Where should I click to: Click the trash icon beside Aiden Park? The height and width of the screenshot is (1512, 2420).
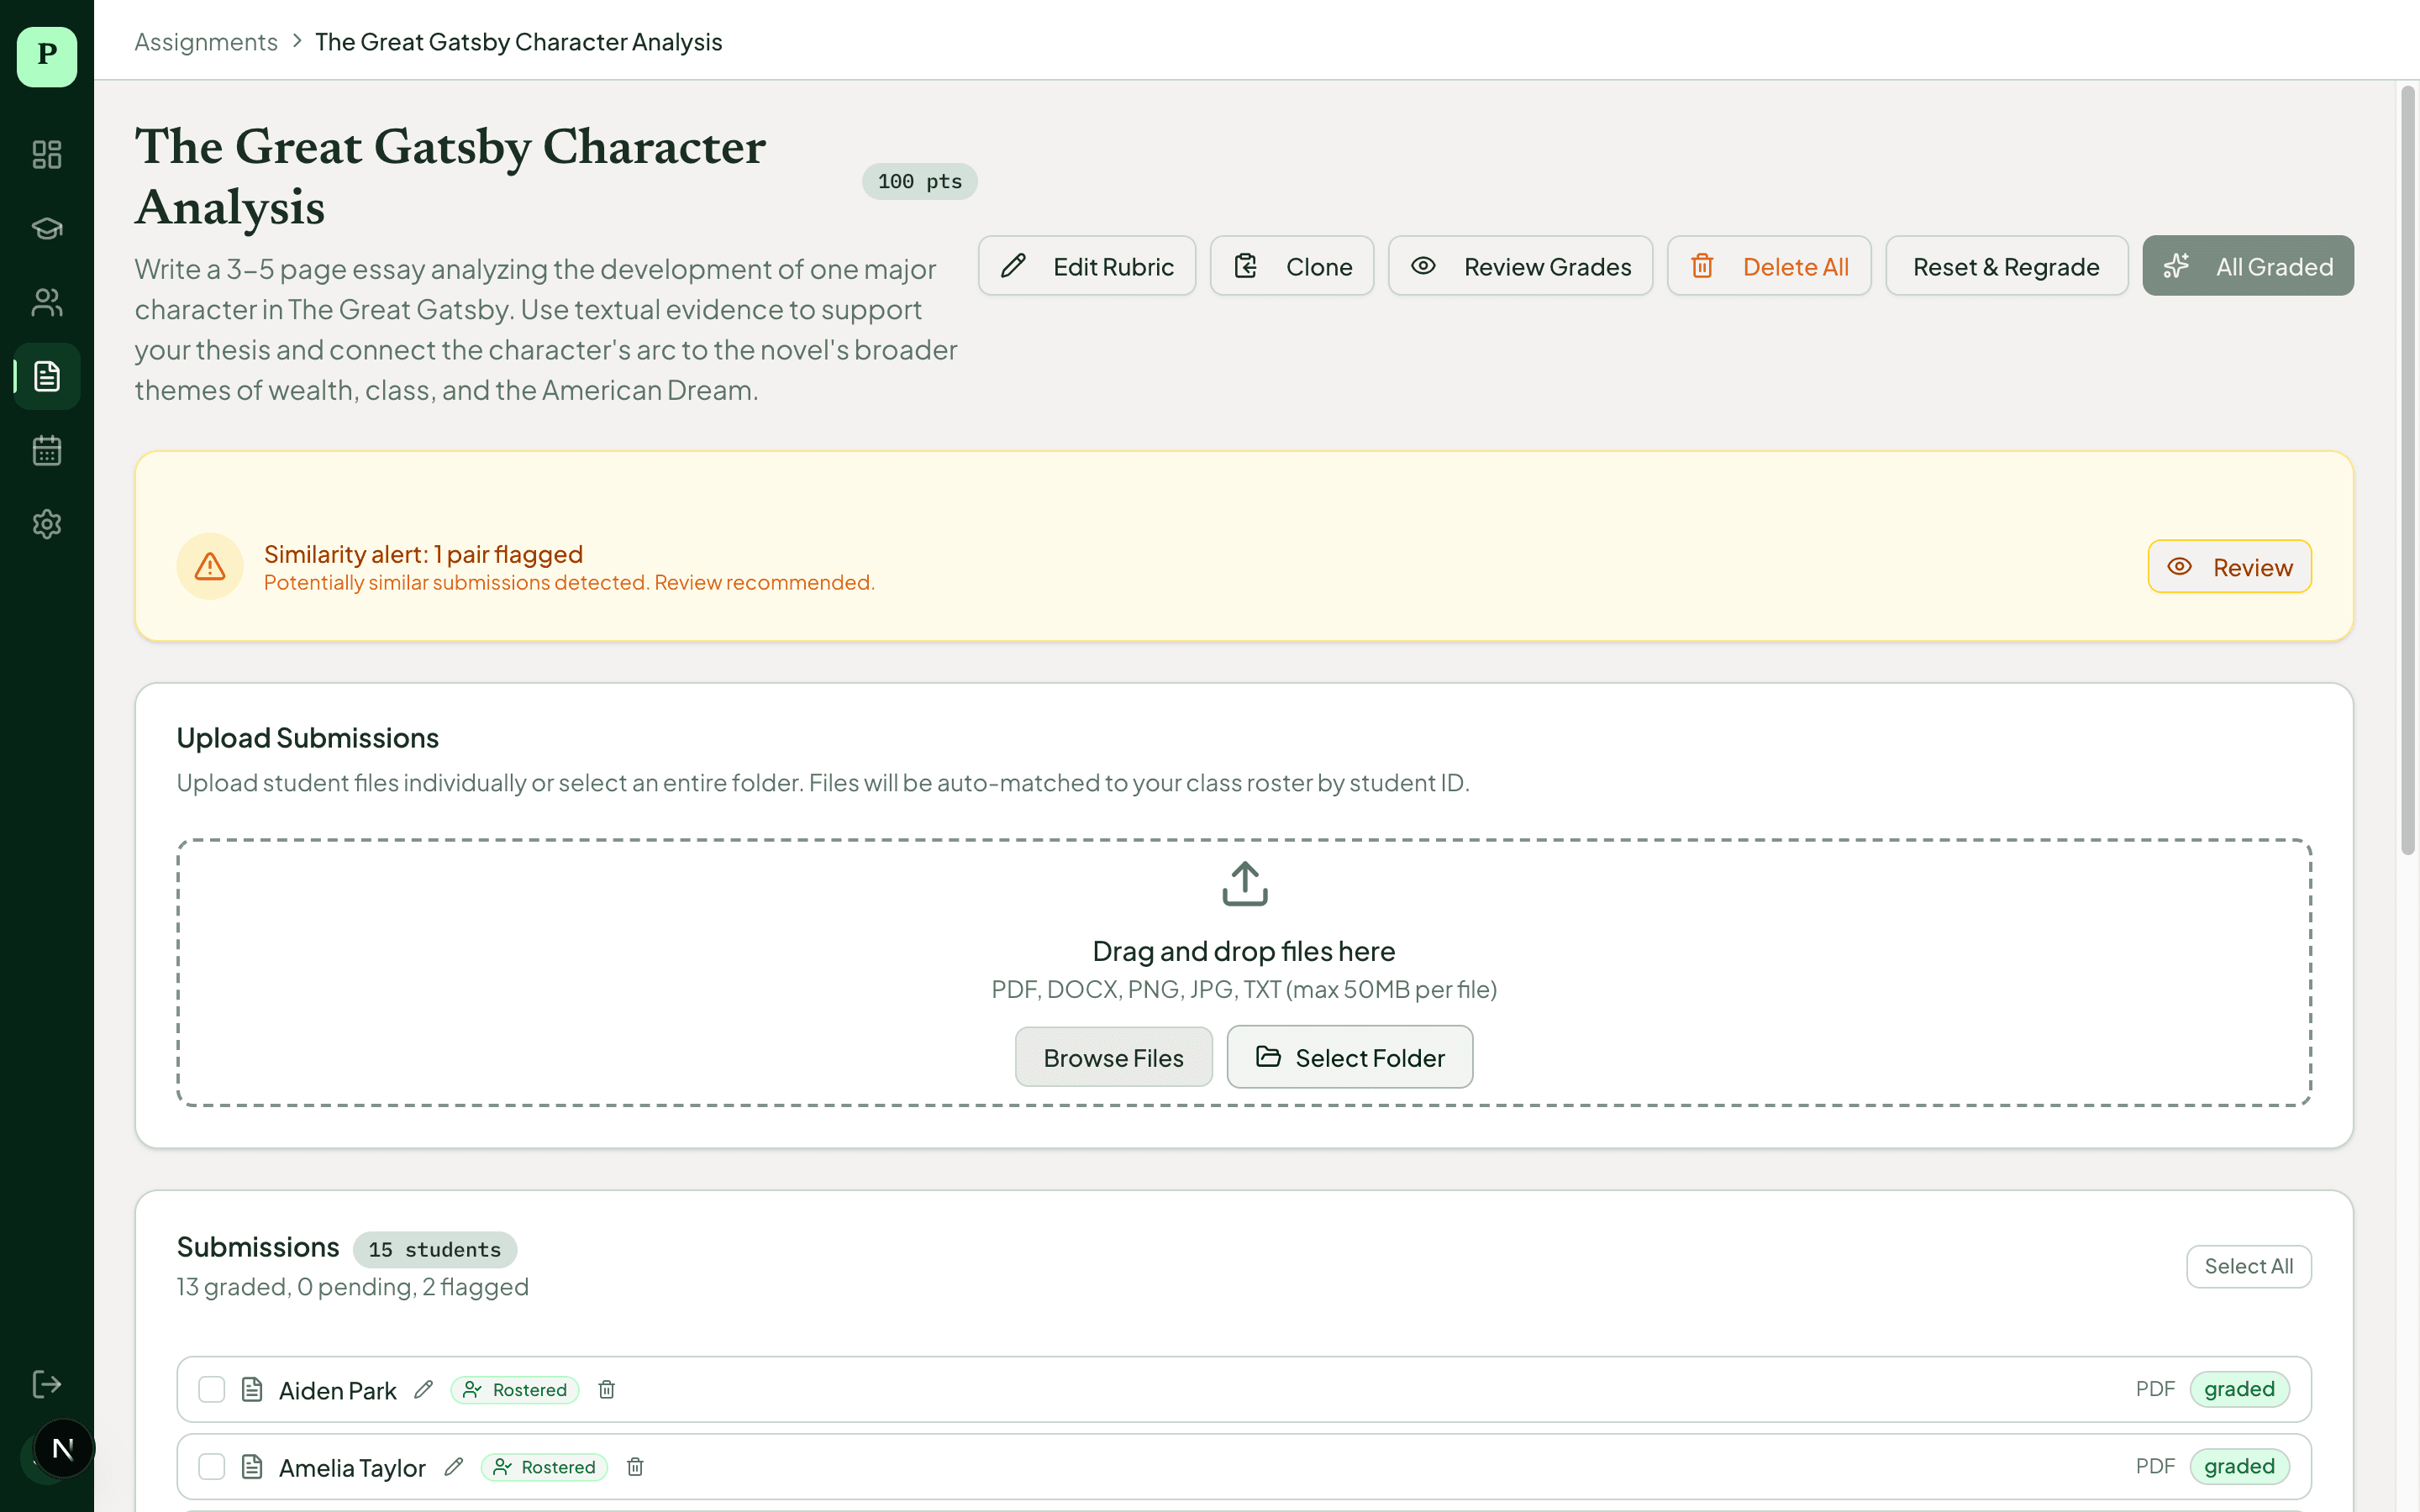click(607, 1389)
